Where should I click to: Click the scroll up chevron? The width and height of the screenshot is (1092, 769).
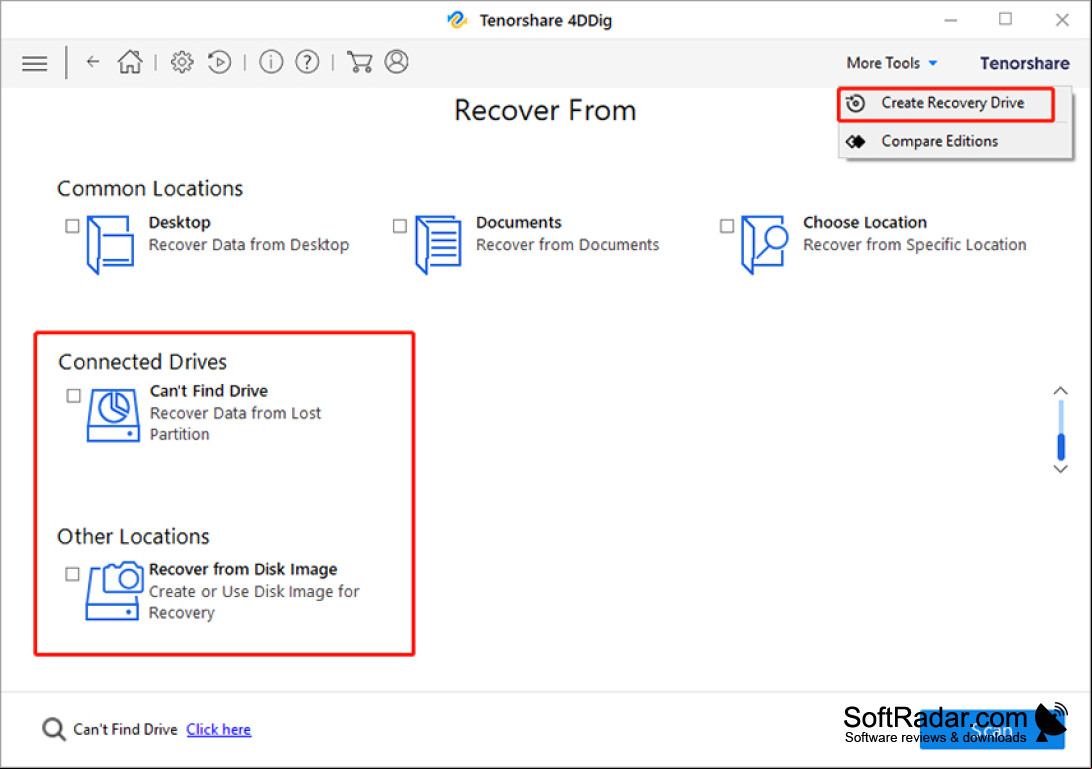[1060, 391]
